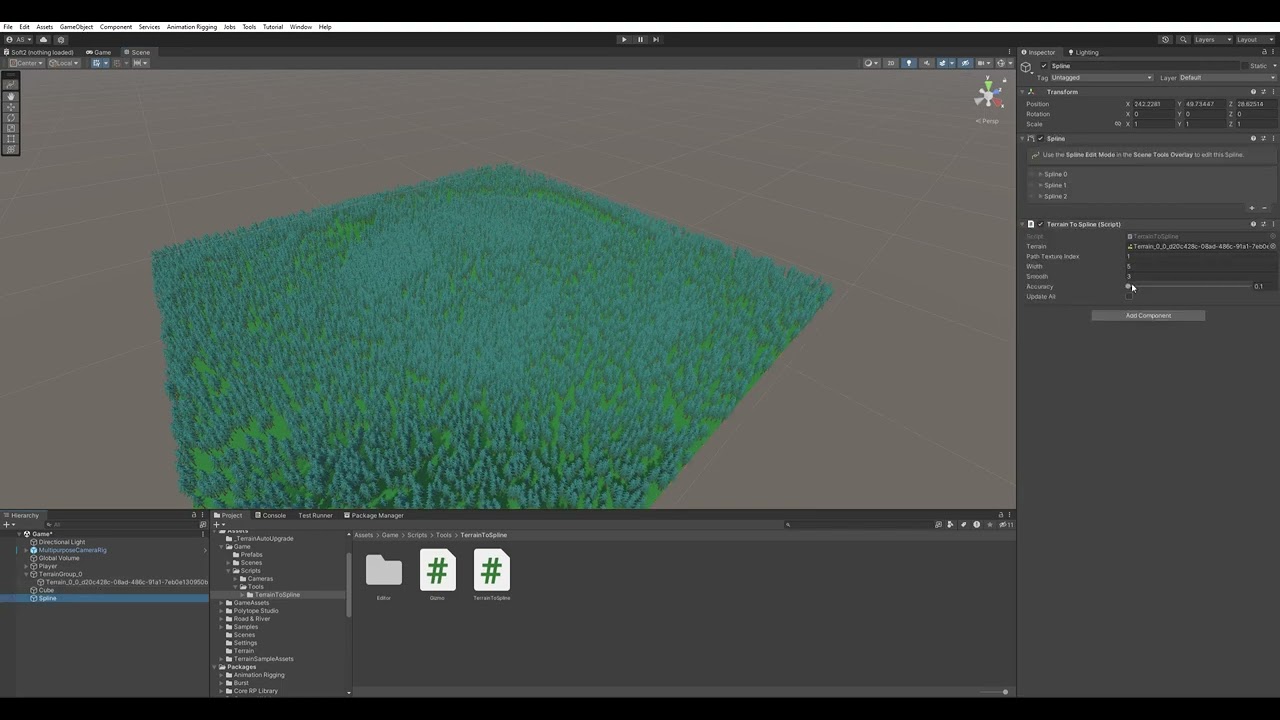Expand TerrainGroup_0 in Hierarchy
This screenshot has height=720, width=1280.
pyautogui.click(x=27, y=574)
